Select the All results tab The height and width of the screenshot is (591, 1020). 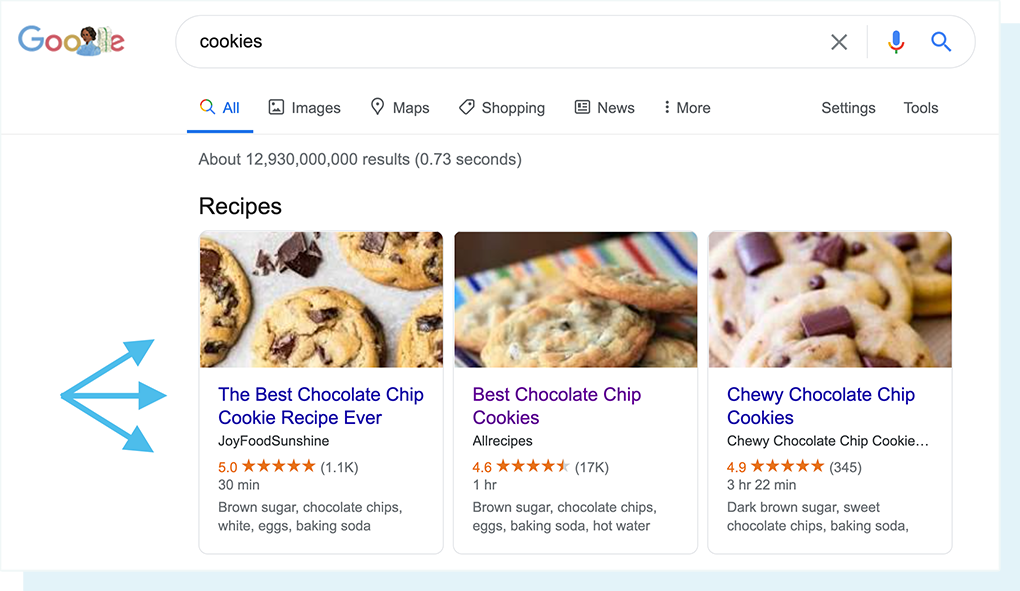[228, 107]
